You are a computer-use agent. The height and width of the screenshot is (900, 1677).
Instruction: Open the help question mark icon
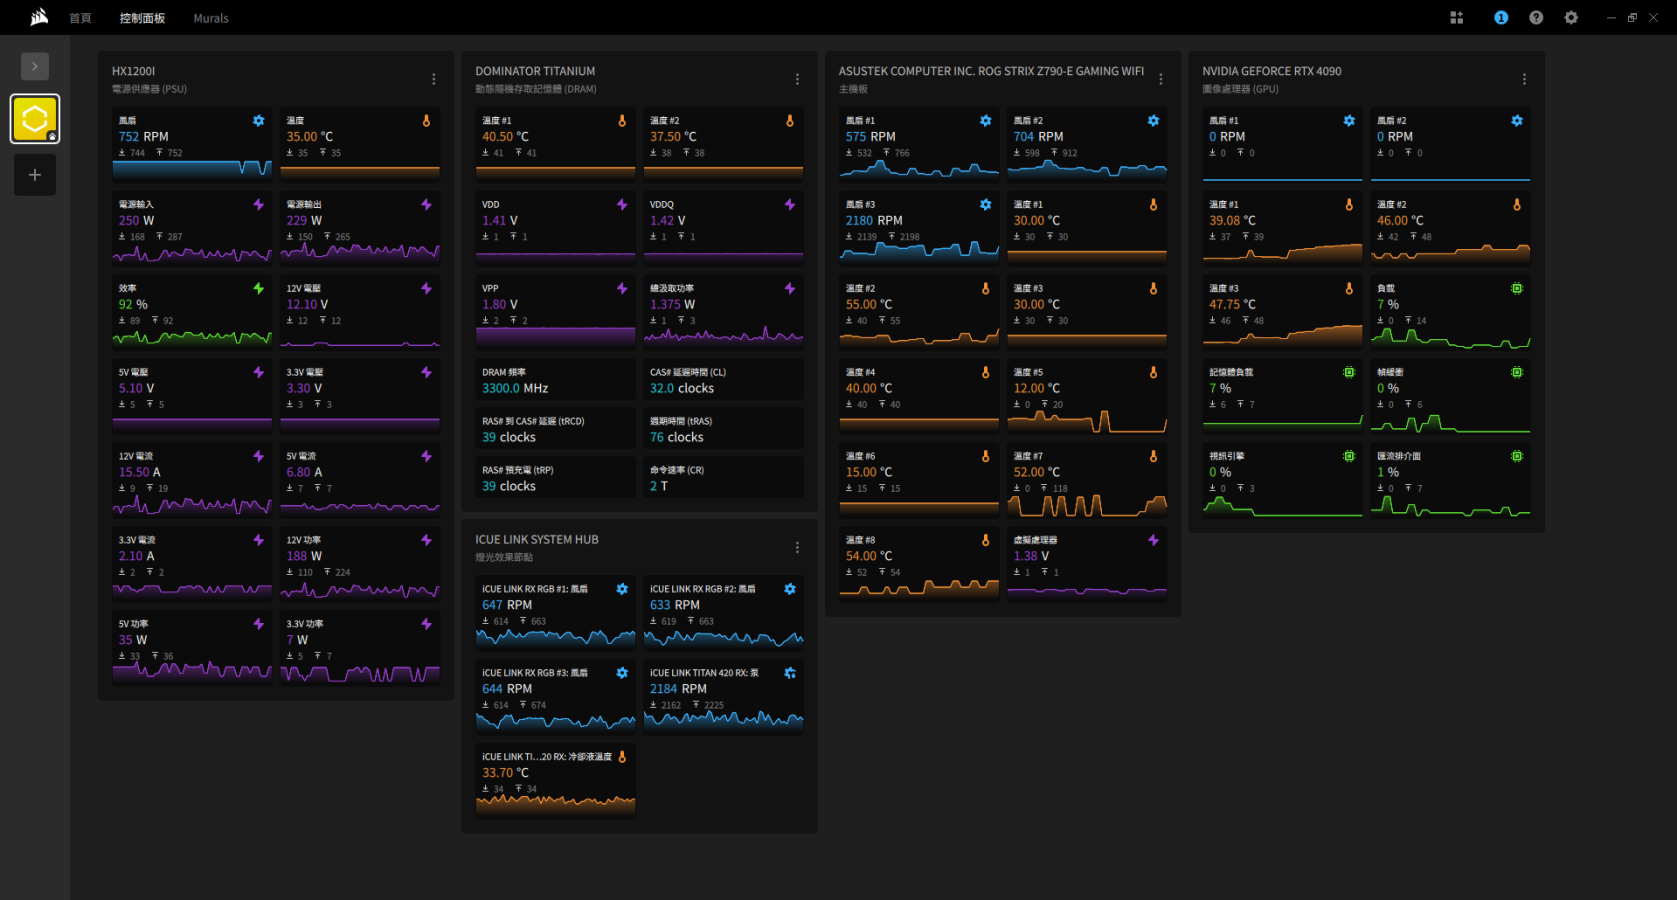1536,18
